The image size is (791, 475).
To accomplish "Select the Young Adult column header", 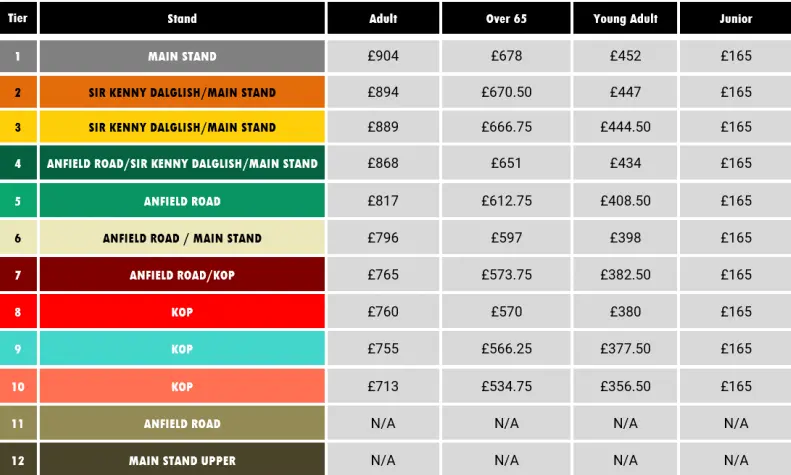I will coord(625,19).
